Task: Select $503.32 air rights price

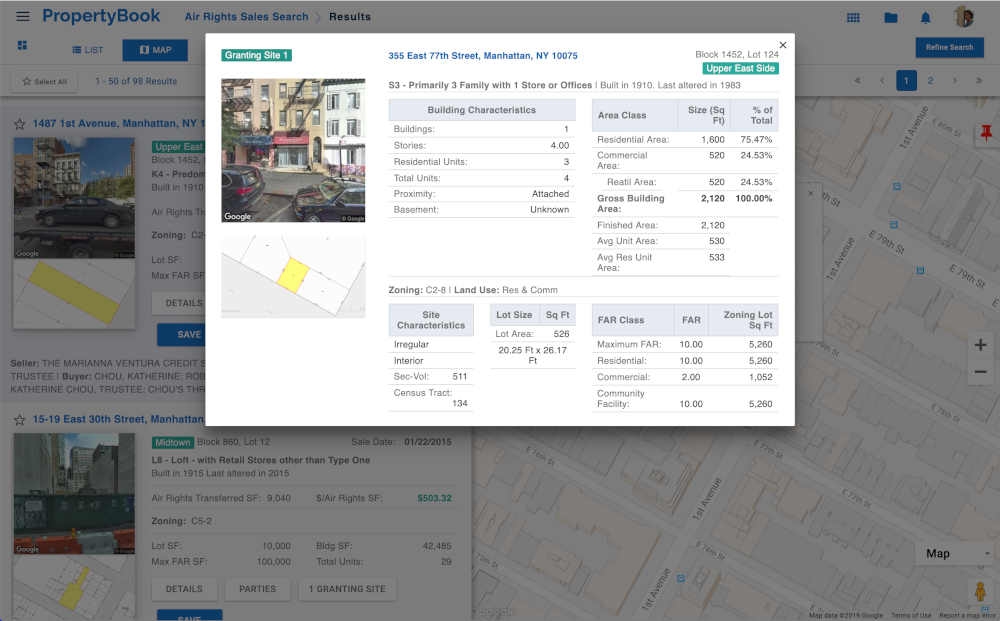Action: point(434,498)
